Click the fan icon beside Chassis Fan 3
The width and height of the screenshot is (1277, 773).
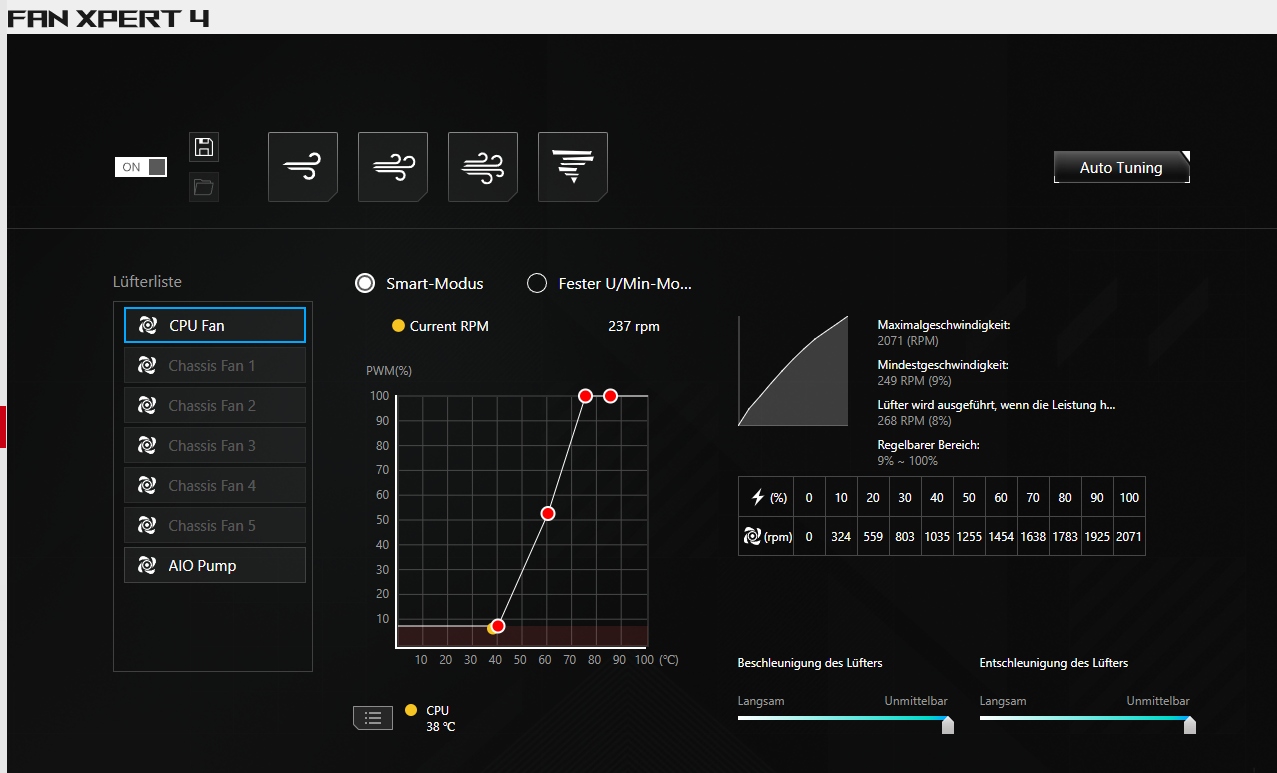(147, 445)
